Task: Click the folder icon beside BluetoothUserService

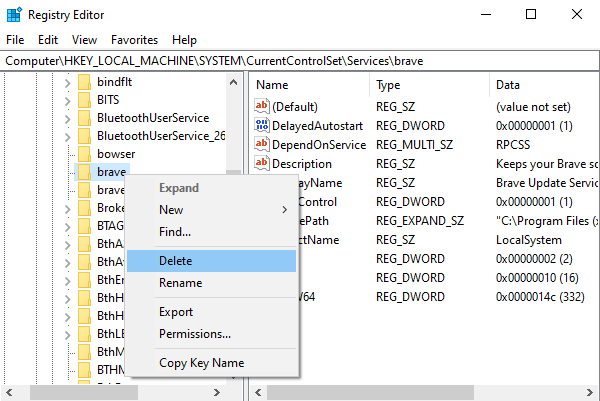Action: click(84, 118)
